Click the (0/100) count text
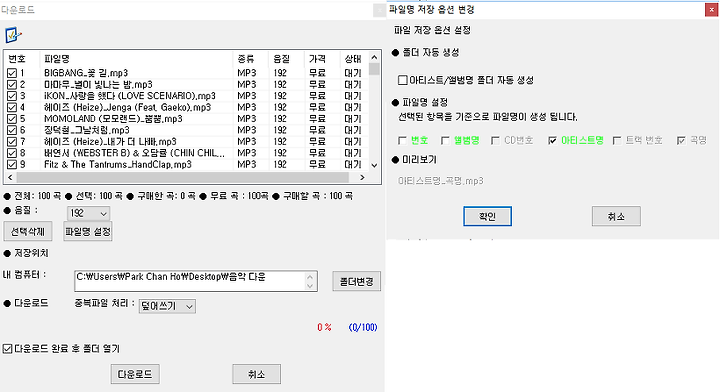Image resolution: width=720 pixels, height=392 pixels. (363, 327)
